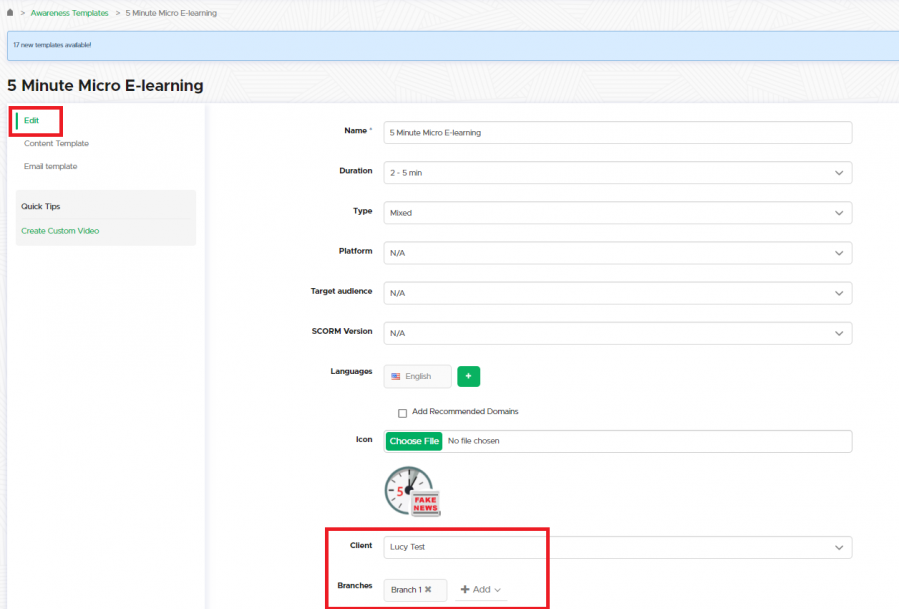Enable Add Recommended Domains checkbox
The image size is (899, 609).
[x=402, y=412]
